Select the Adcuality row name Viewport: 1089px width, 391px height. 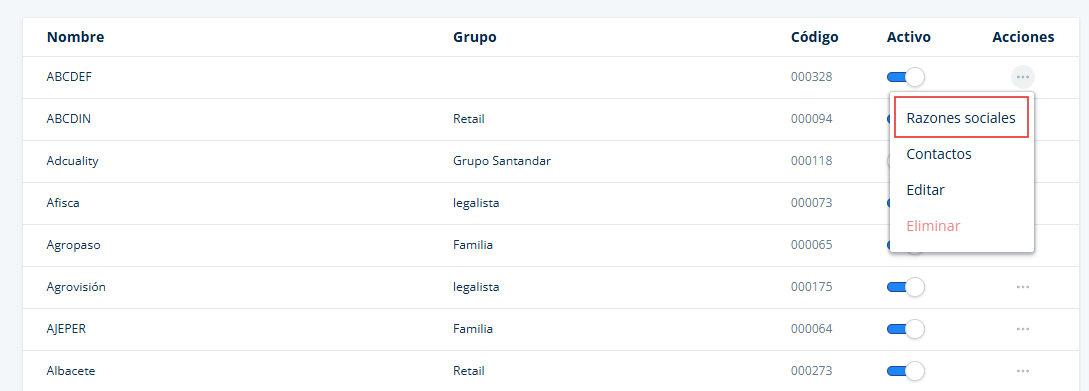click(x=72, y=161)
